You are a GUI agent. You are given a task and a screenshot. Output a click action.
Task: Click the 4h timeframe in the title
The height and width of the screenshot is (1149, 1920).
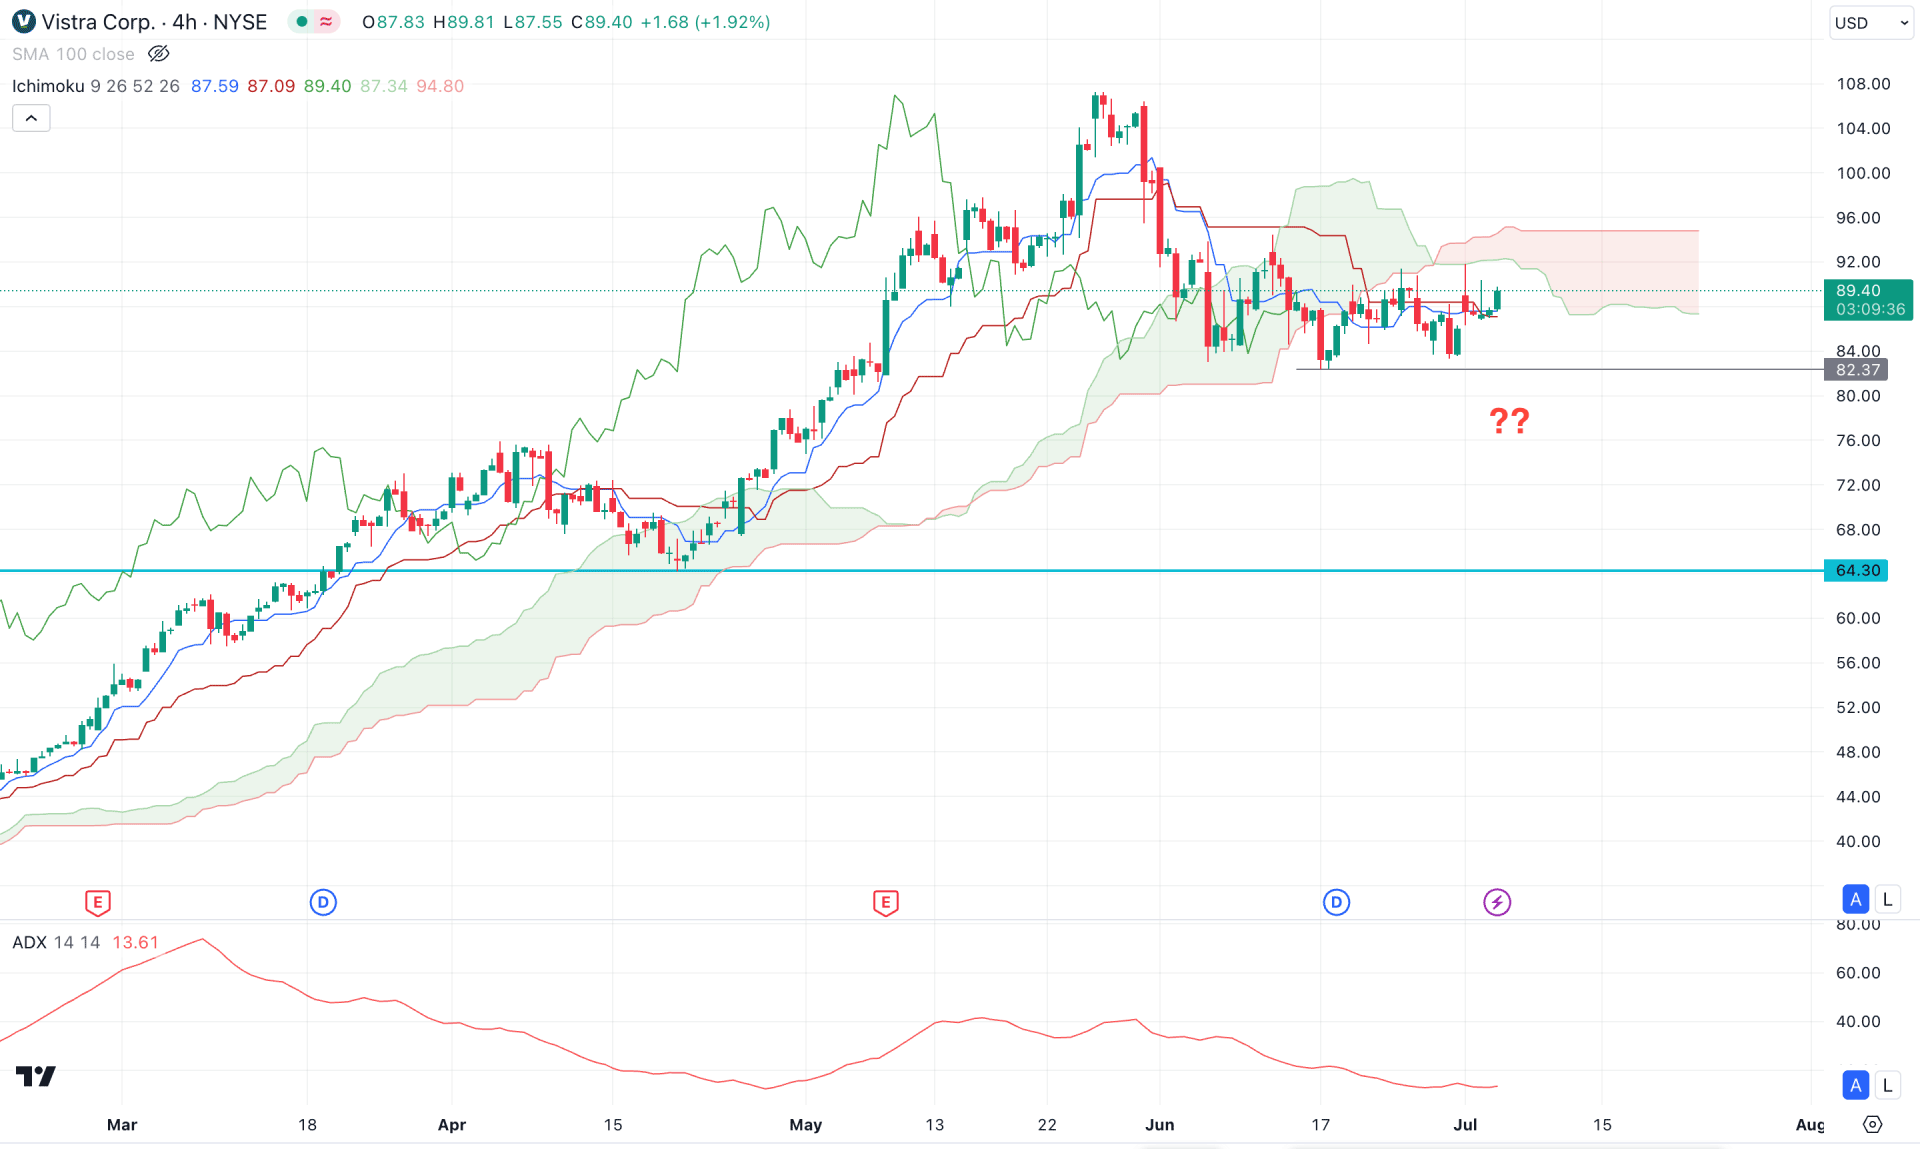point(184,22)
